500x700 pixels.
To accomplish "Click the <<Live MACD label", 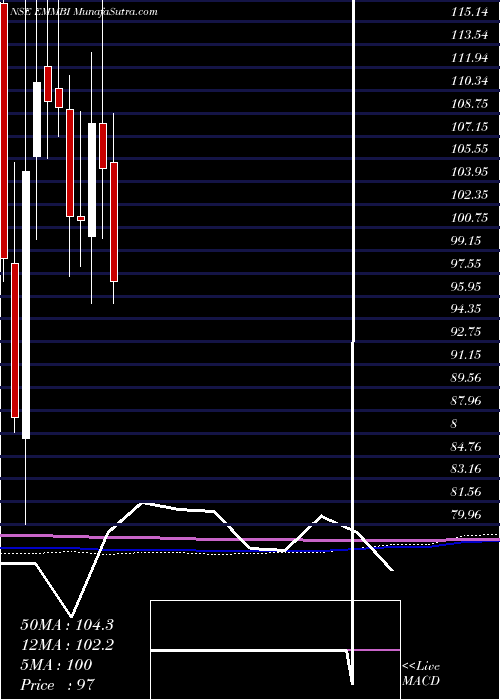I will [421, 674].
